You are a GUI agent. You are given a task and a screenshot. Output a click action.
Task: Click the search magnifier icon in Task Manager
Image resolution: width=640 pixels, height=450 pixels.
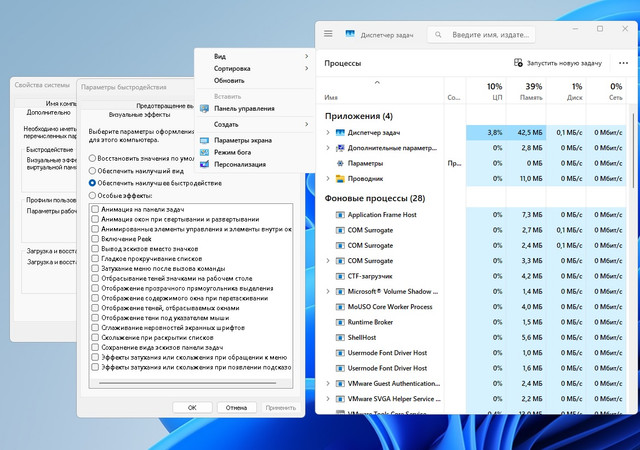click(x=438, y=35)
